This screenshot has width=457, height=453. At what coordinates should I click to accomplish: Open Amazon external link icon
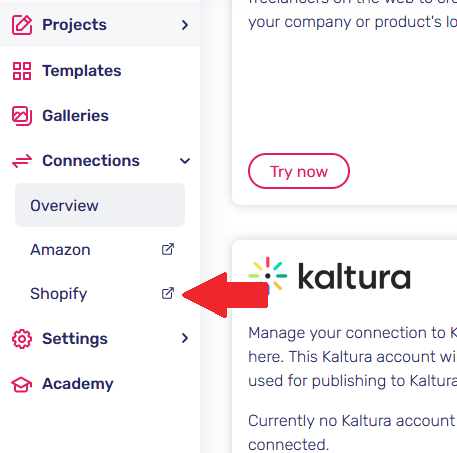(168, 249)
